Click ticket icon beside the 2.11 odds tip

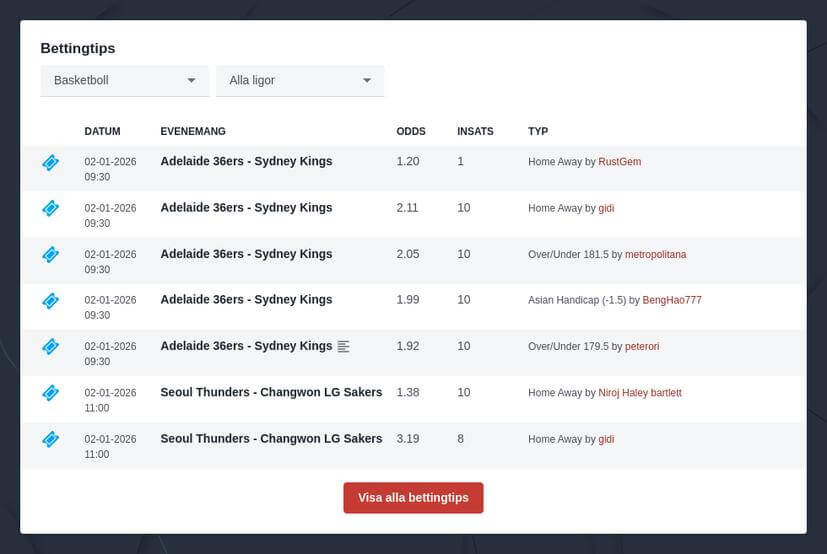(x=50, y=208)
